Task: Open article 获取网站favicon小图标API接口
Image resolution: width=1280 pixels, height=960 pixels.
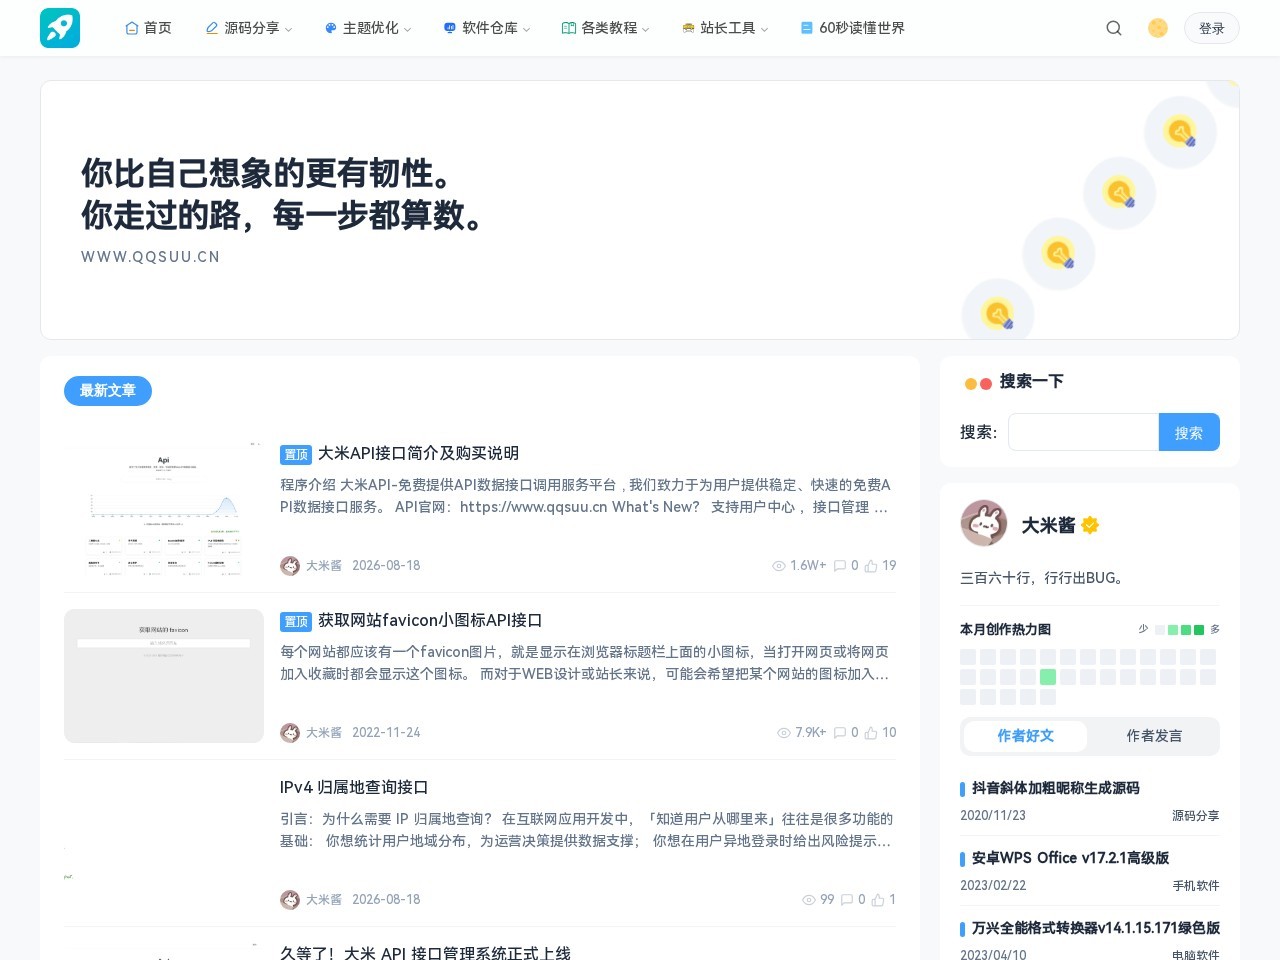Action: click(430, 620)
